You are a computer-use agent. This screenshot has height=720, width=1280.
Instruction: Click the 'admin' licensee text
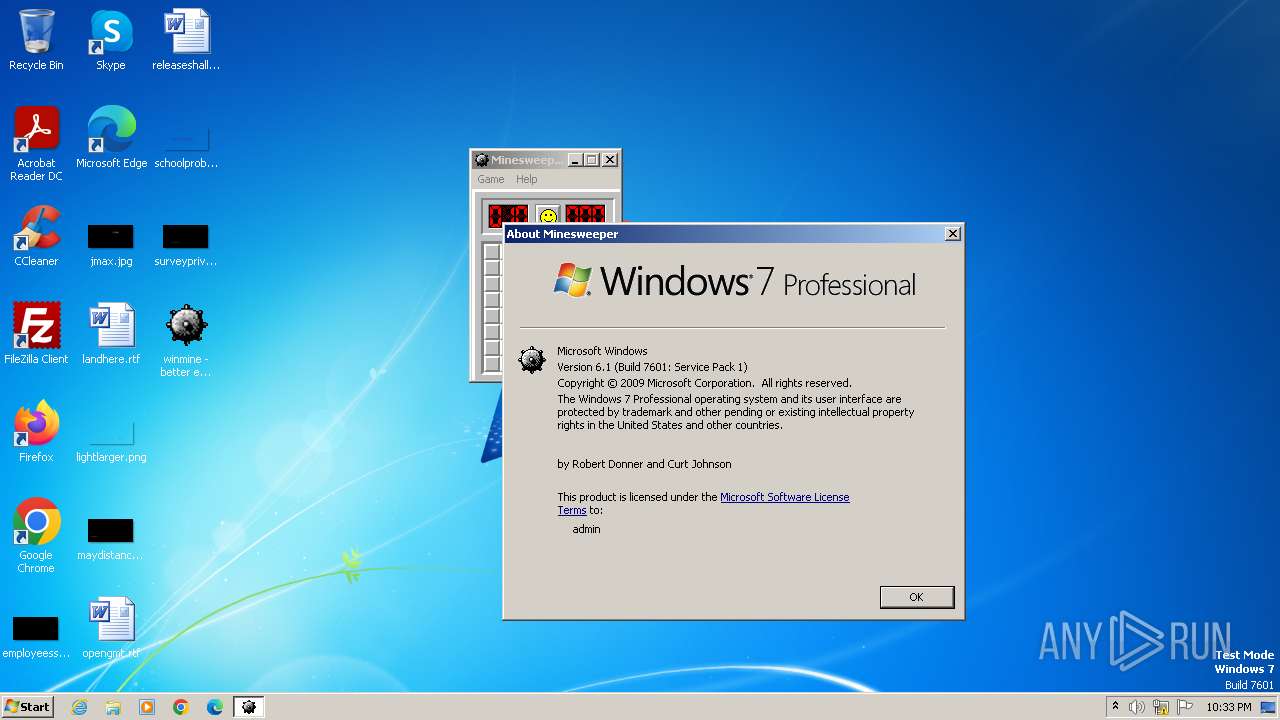pyautogui.click(x=587, y=529)
